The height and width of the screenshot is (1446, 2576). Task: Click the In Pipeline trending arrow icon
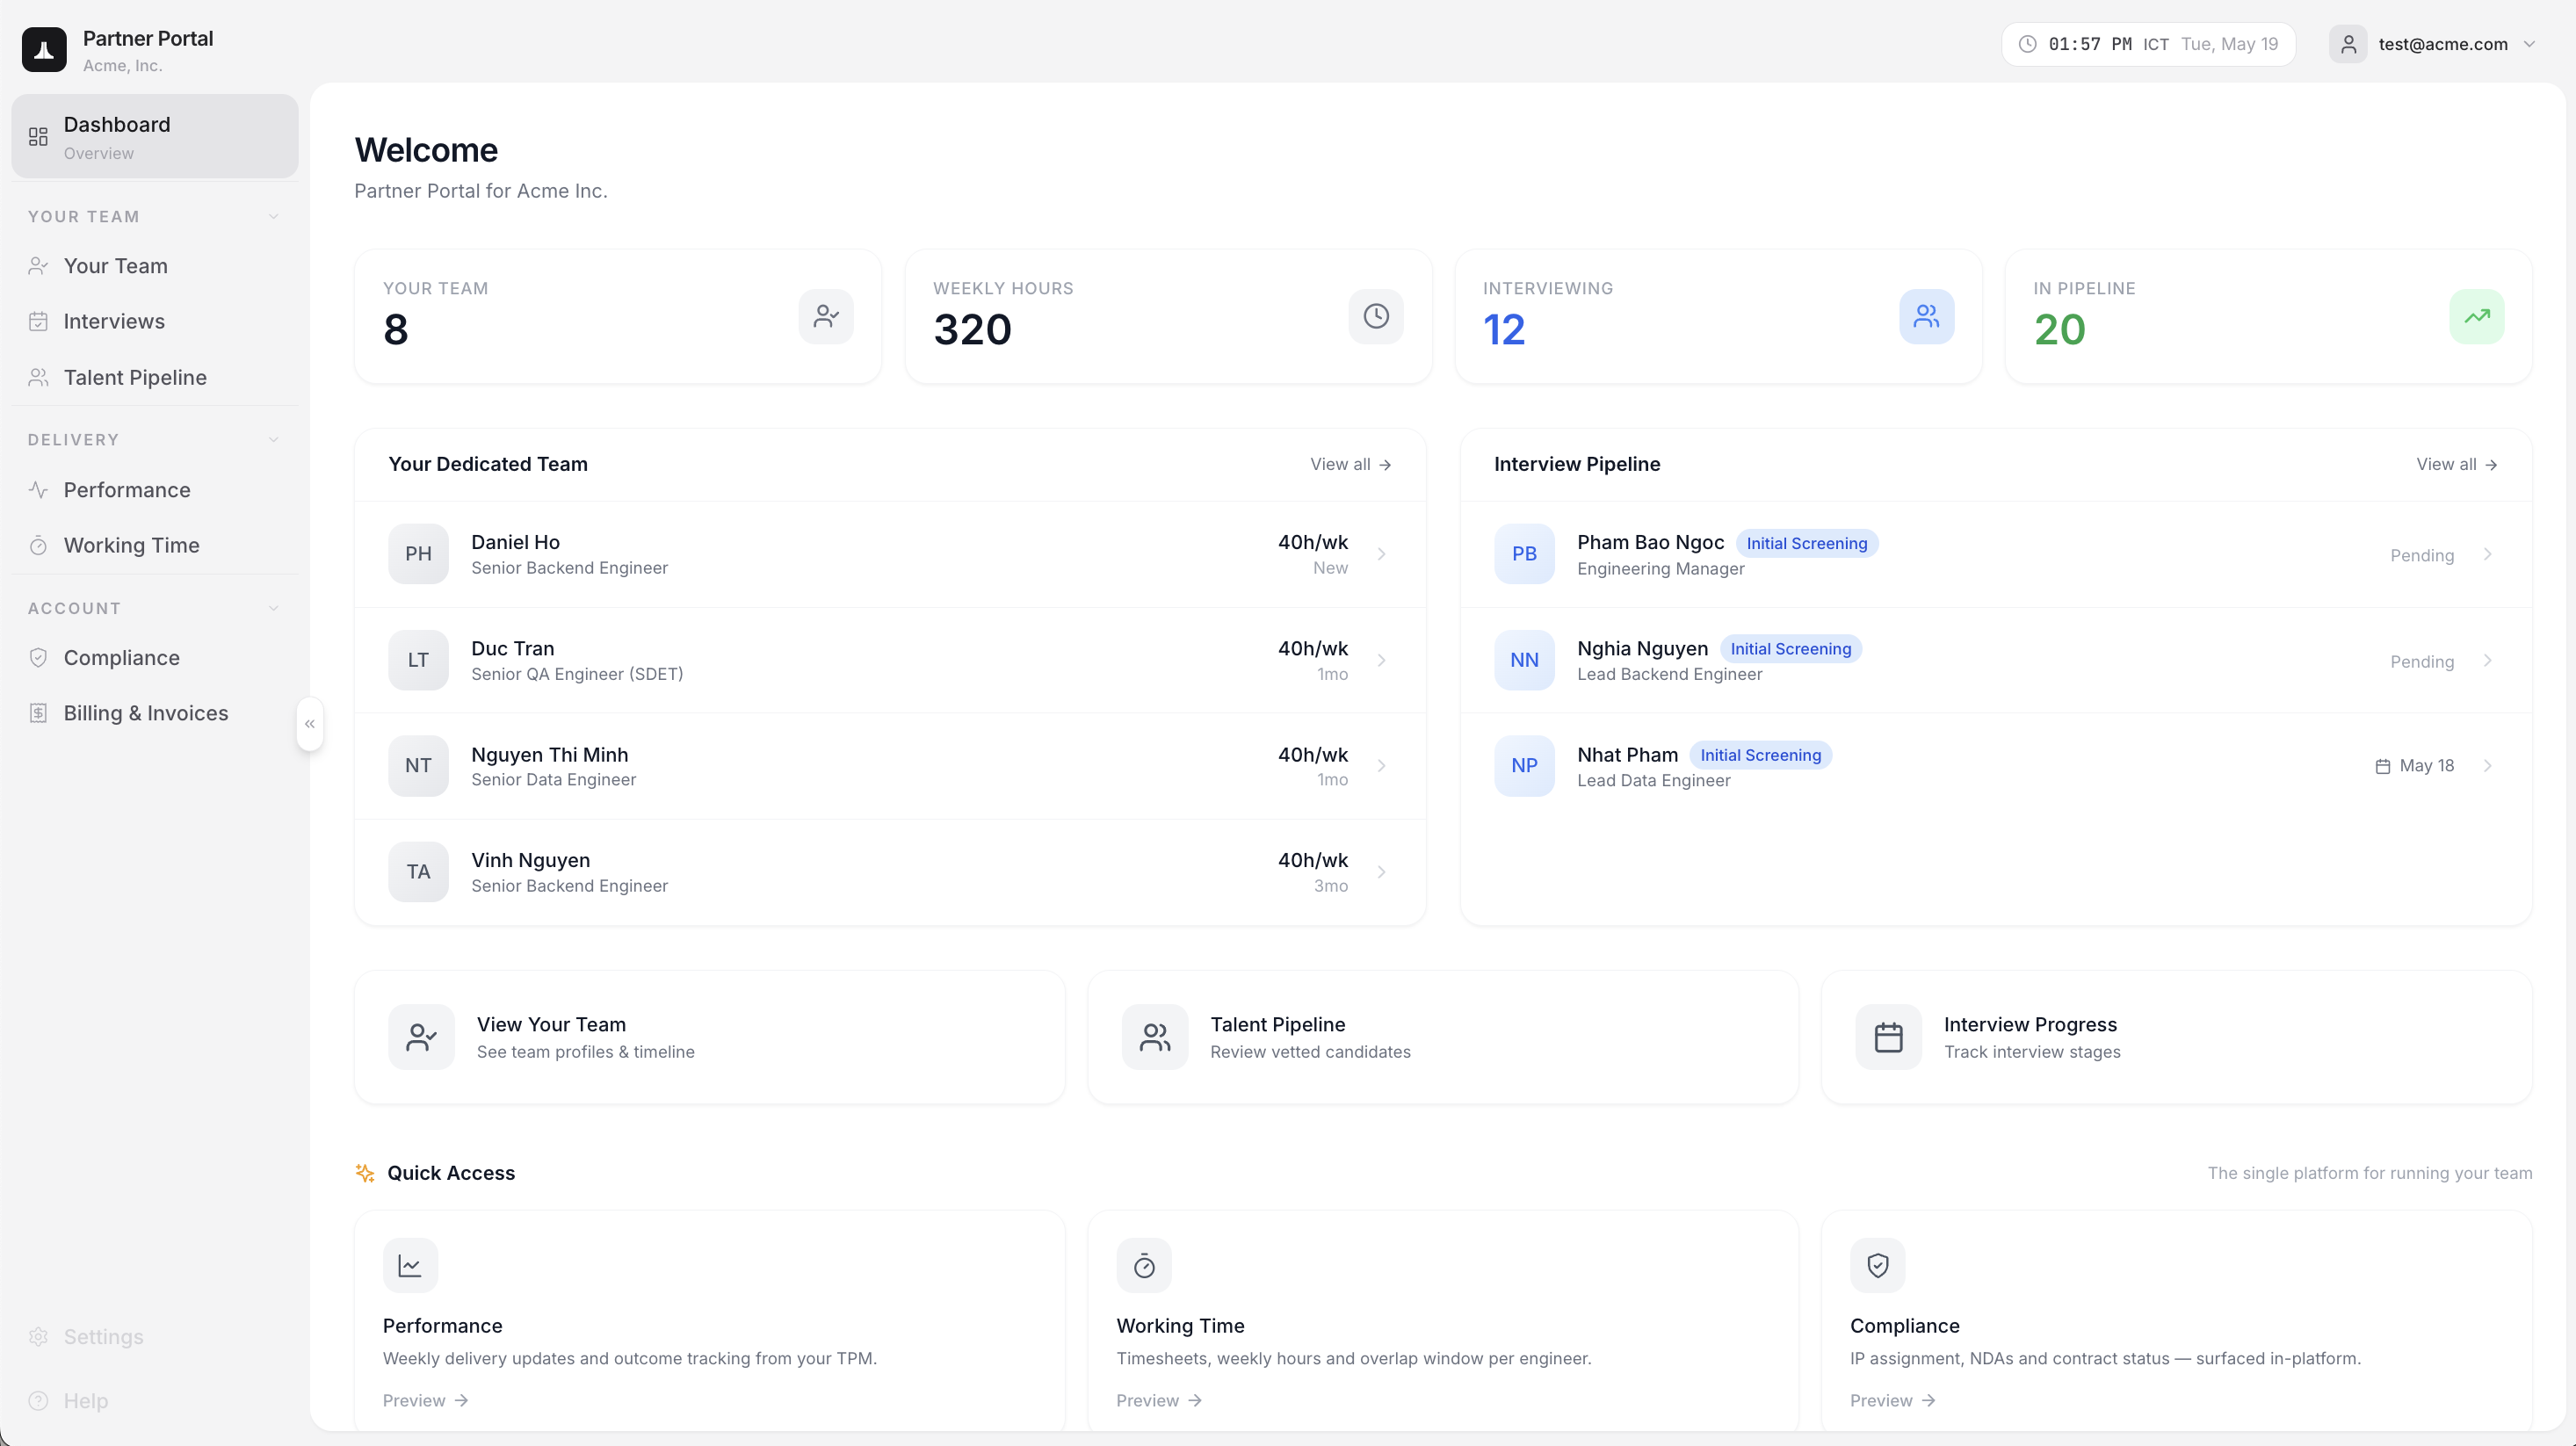2477,317
